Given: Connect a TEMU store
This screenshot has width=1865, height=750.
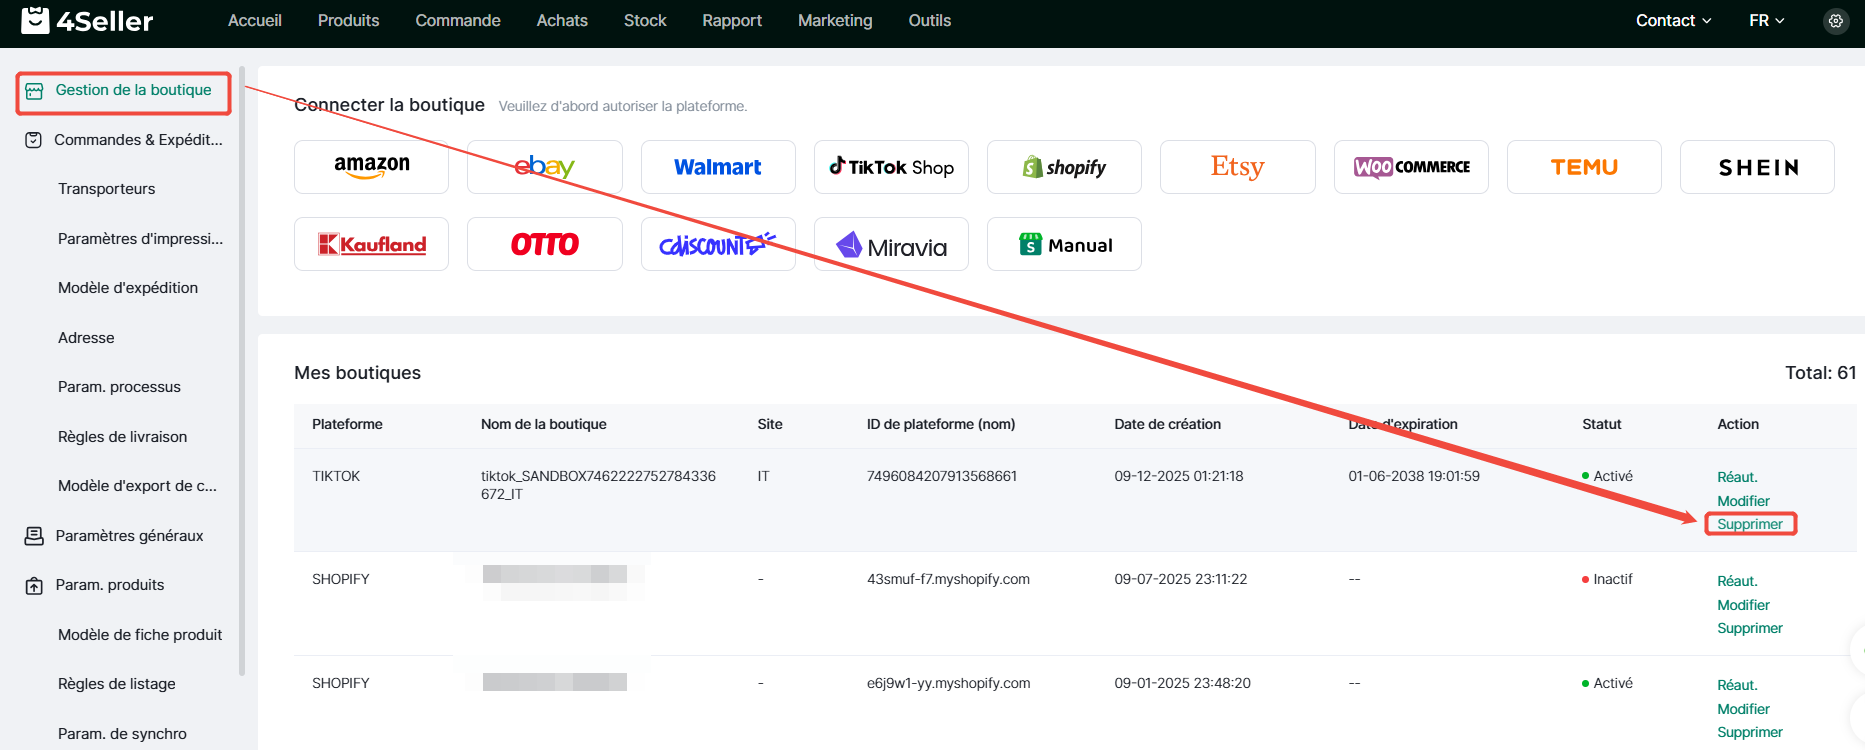Looking at the screenshot, I should (1584, 167).
